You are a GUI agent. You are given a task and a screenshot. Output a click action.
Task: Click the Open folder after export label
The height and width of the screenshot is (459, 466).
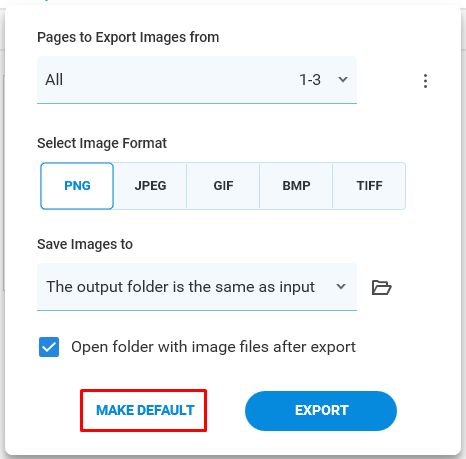pos(213,347)
